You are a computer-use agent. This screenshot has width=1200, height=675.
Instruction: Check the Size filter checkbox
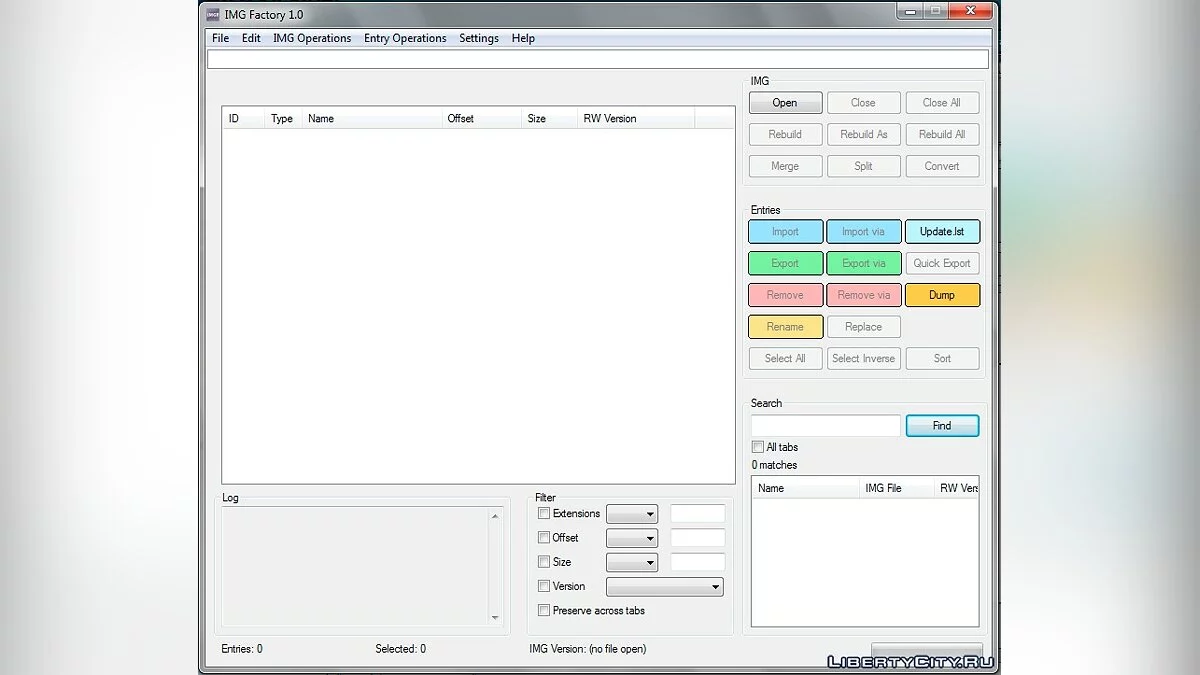(544, 562)
